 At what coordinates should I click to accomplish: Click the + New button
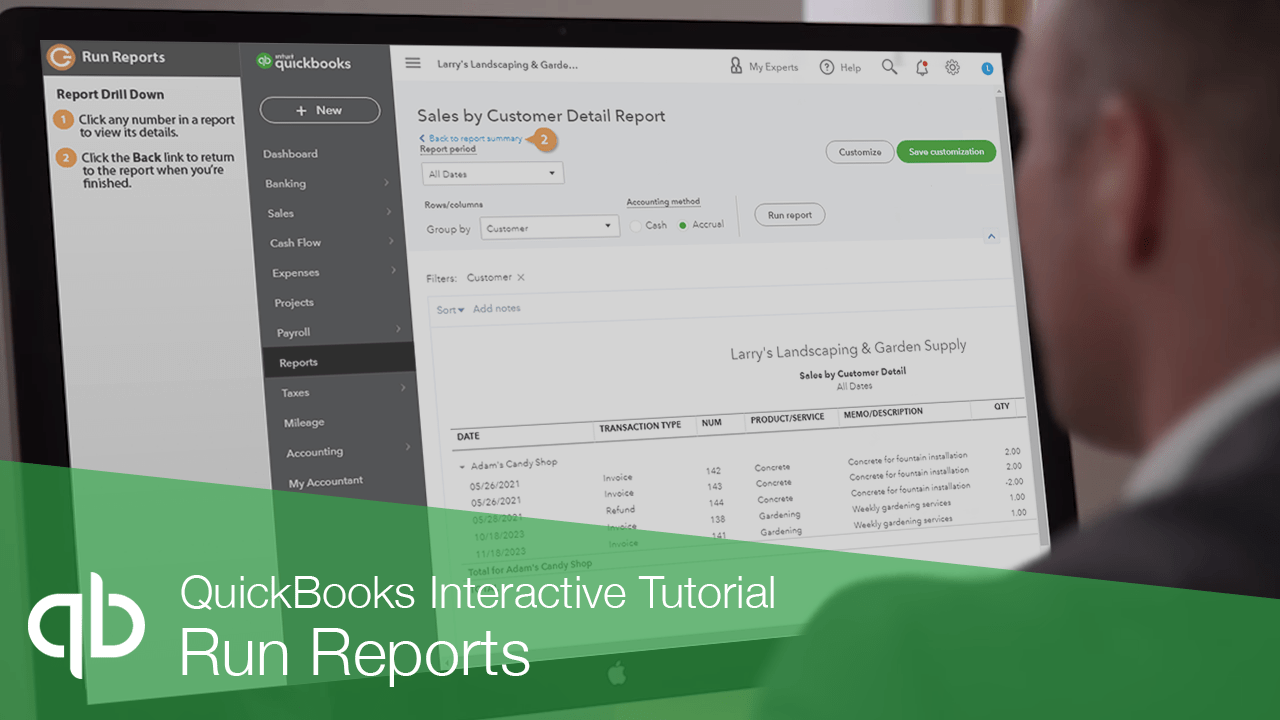click(x=319, y=110)
